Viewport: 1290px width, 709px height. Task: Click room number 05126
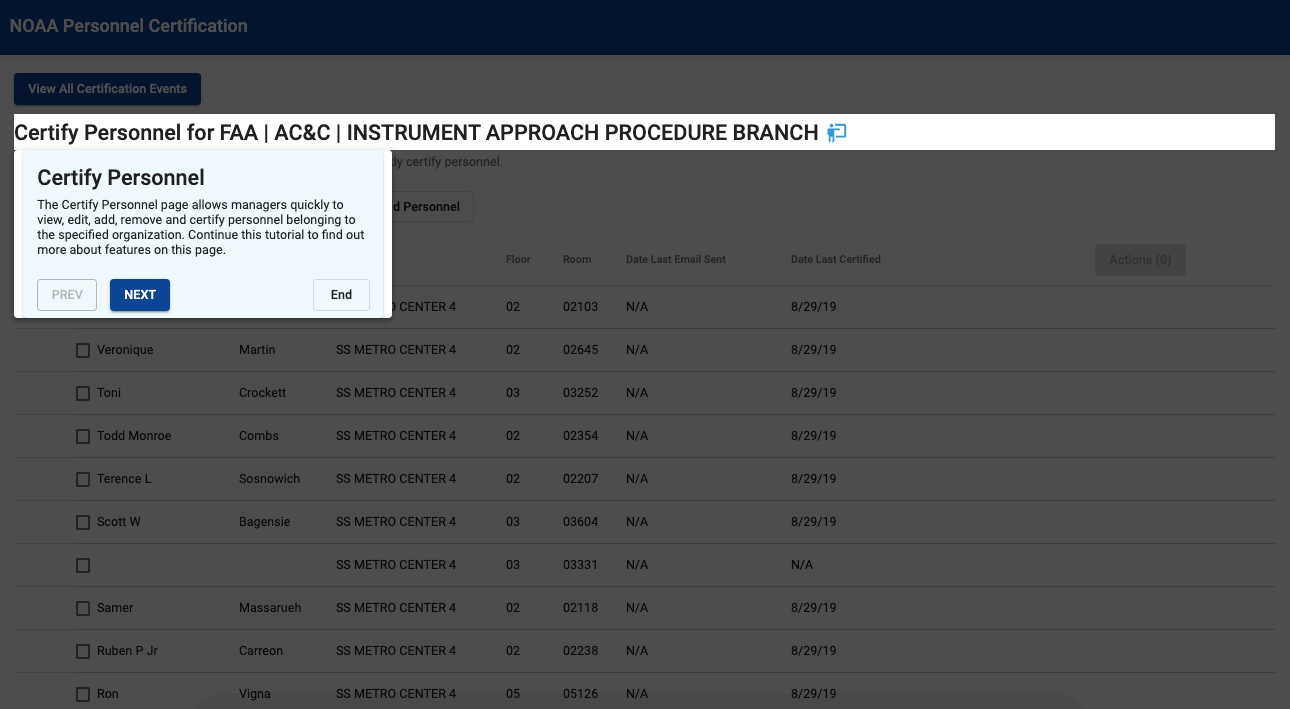pos(580,694)
